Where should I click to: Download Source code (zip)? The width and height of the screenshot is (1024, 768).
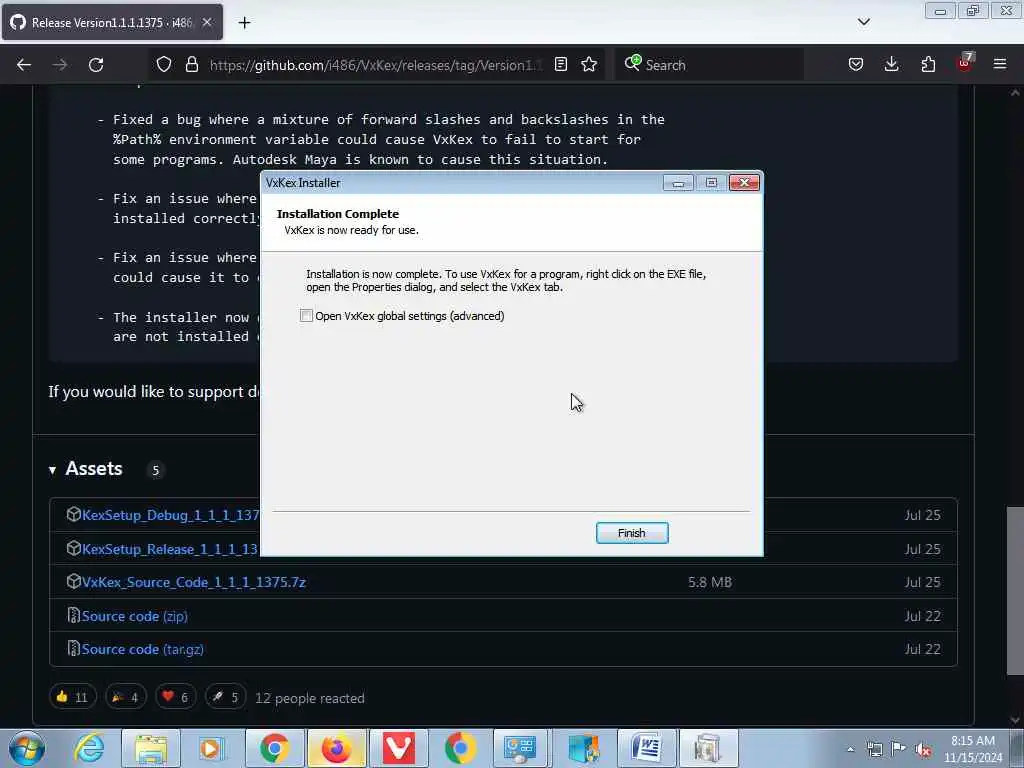coord(135,616)
